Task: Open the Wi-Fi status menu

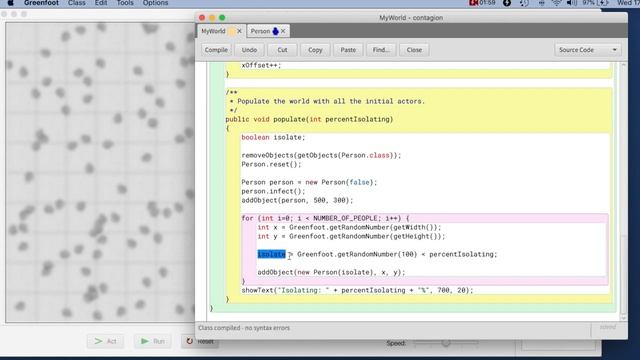Action: tap(556, 3)
